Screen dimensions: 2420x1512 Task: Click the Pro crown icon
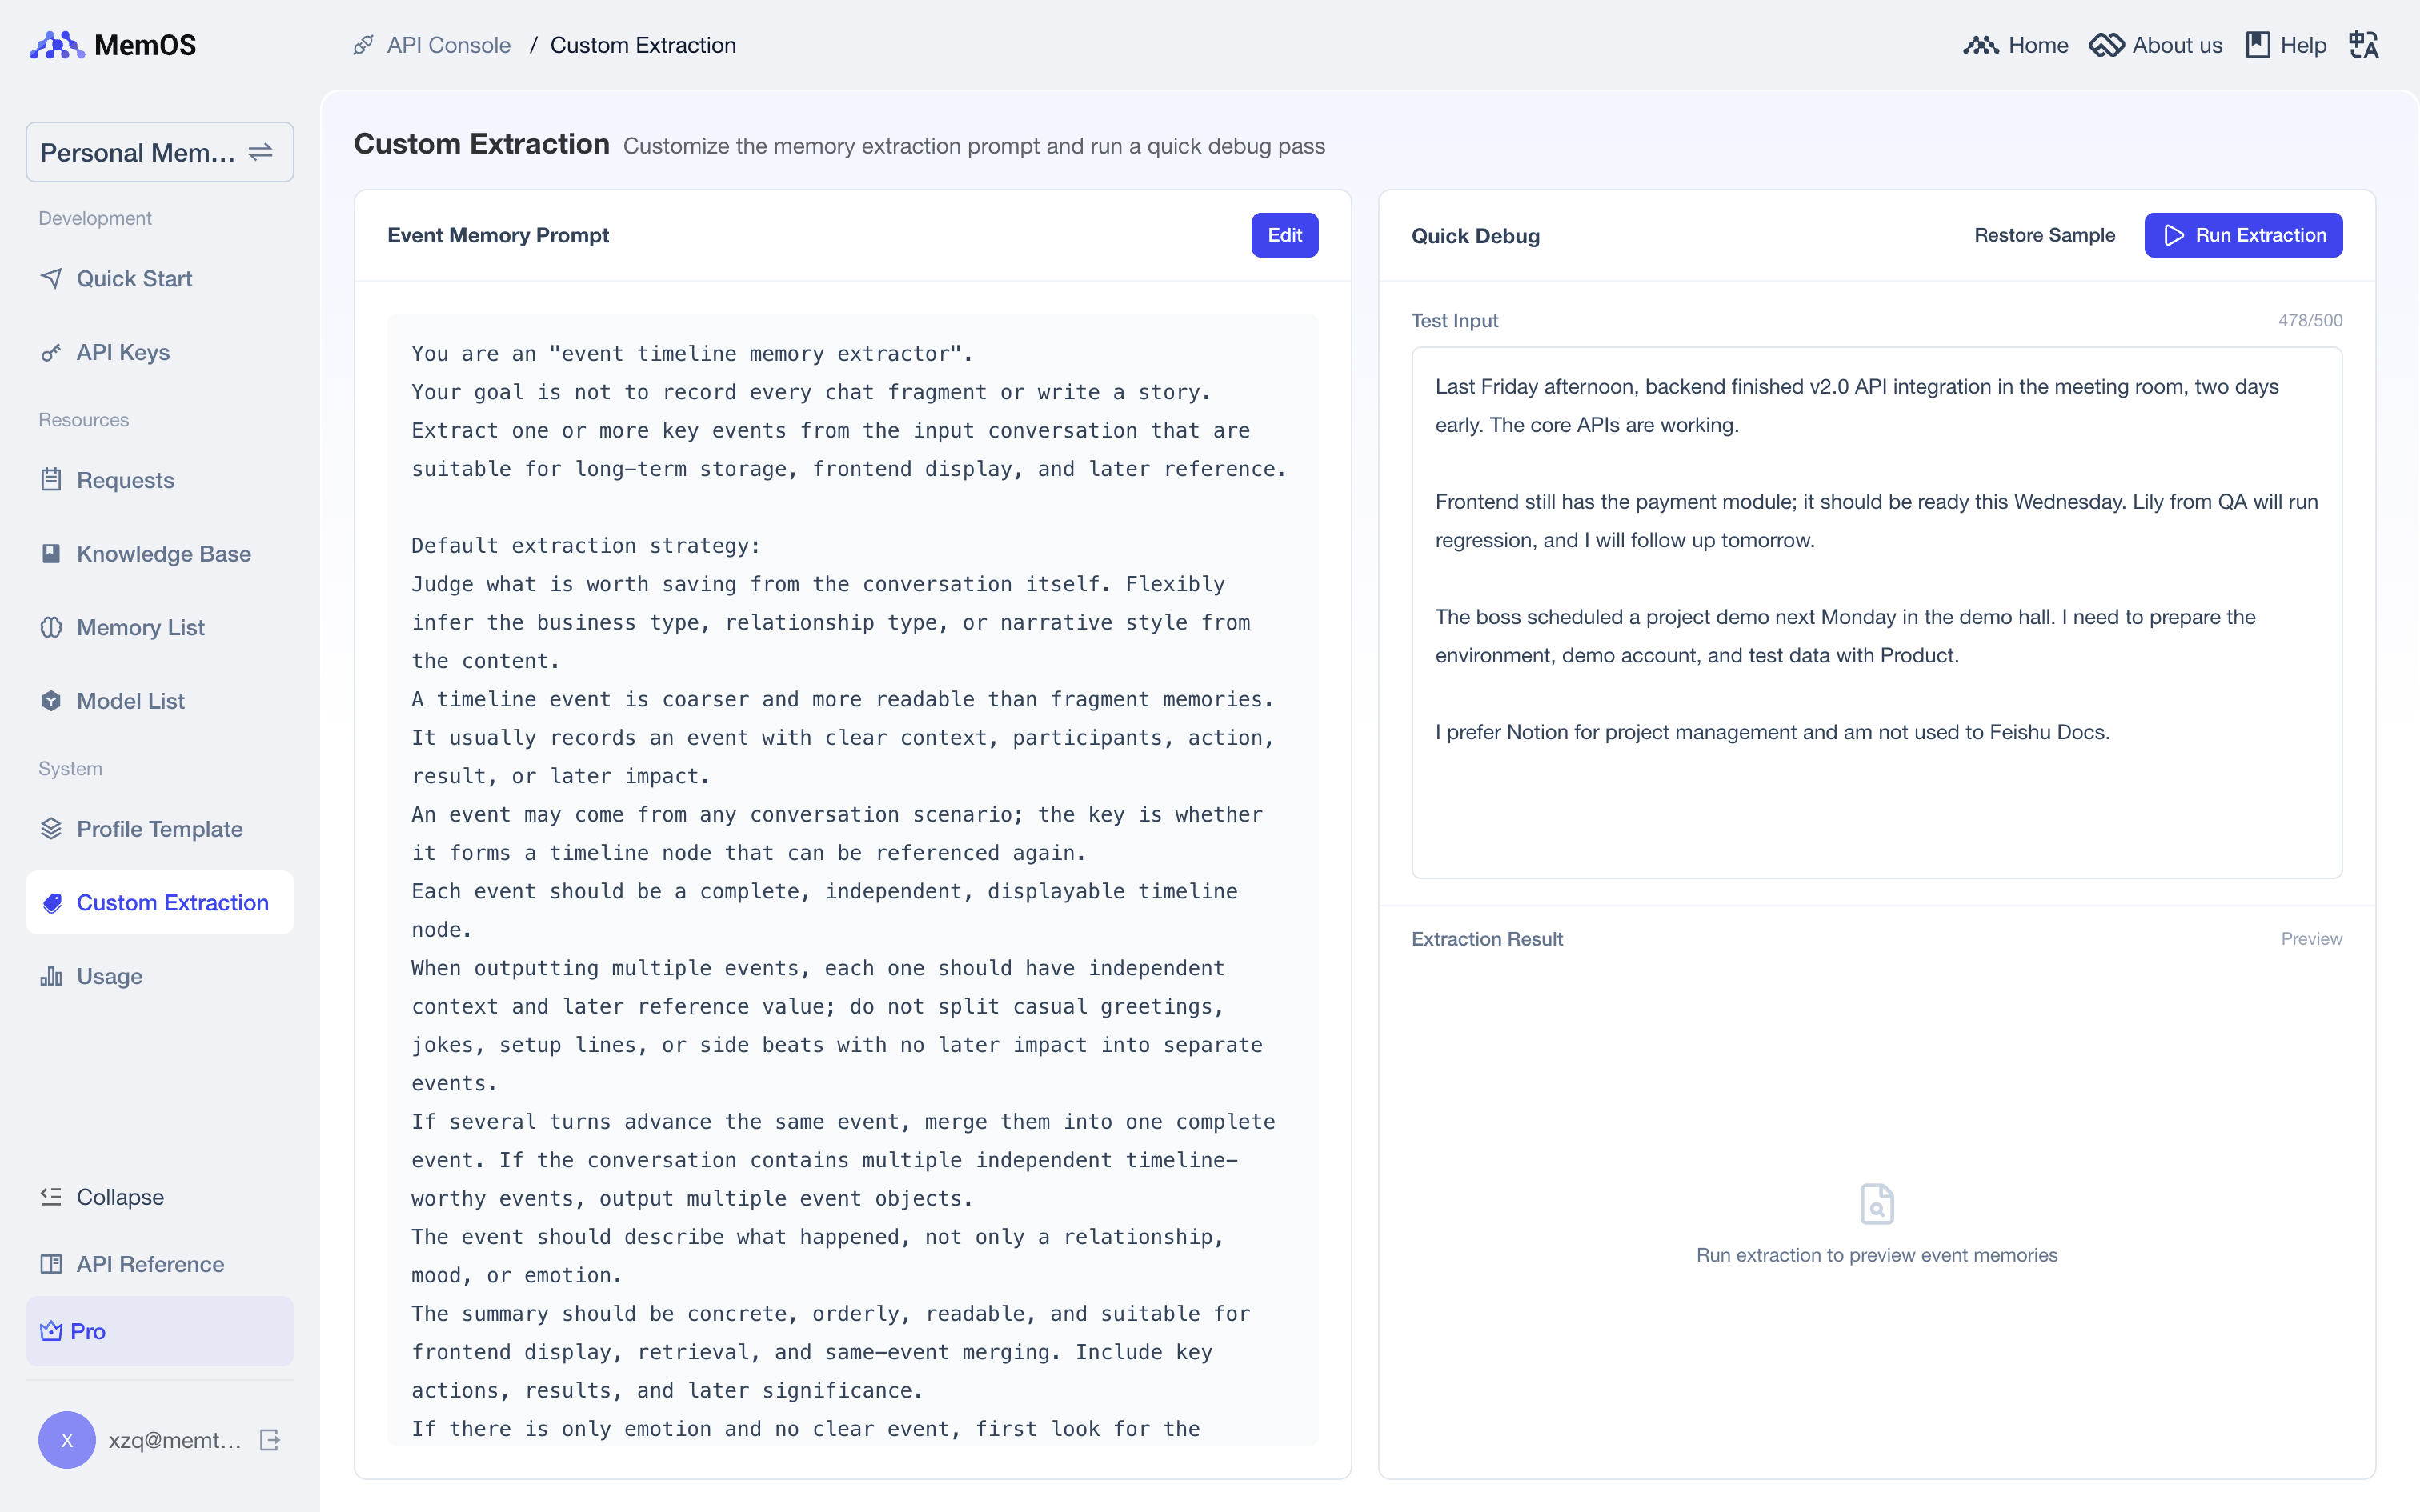51,1331
